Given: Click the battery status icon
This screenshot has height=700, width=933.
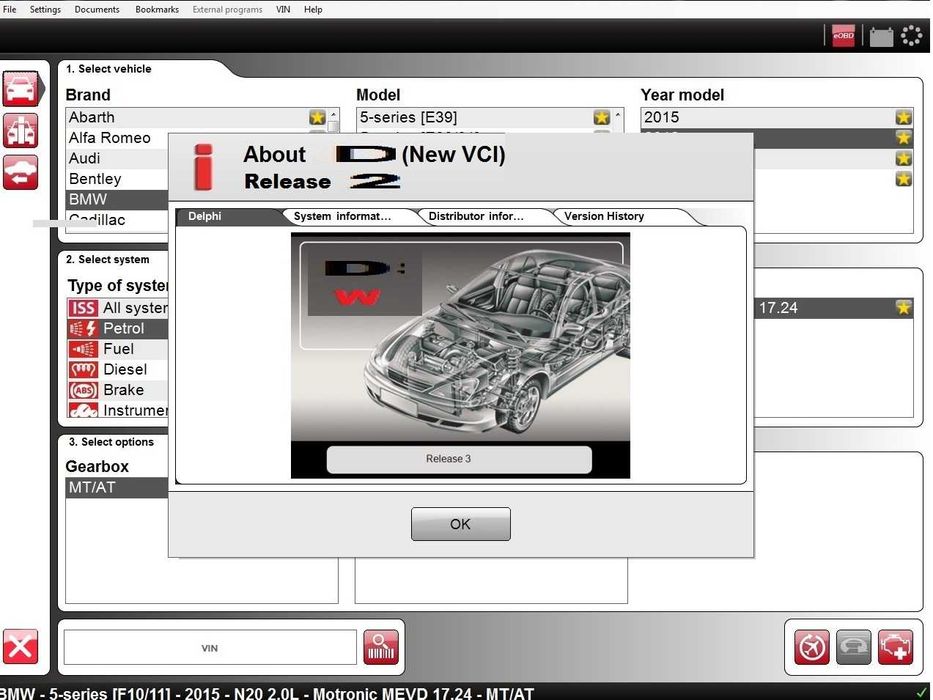Looking at the screenshot, I should [x=881, y=36].
